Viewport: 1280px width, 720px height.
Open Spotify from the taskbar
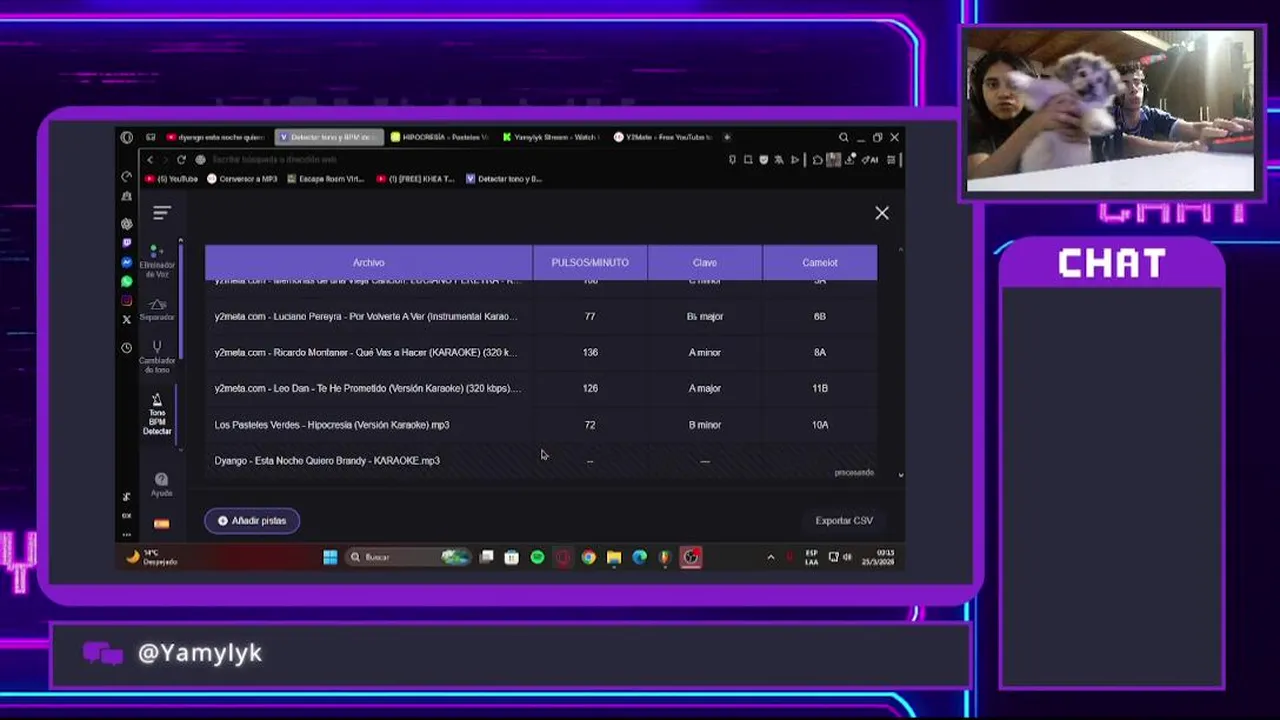537,557
